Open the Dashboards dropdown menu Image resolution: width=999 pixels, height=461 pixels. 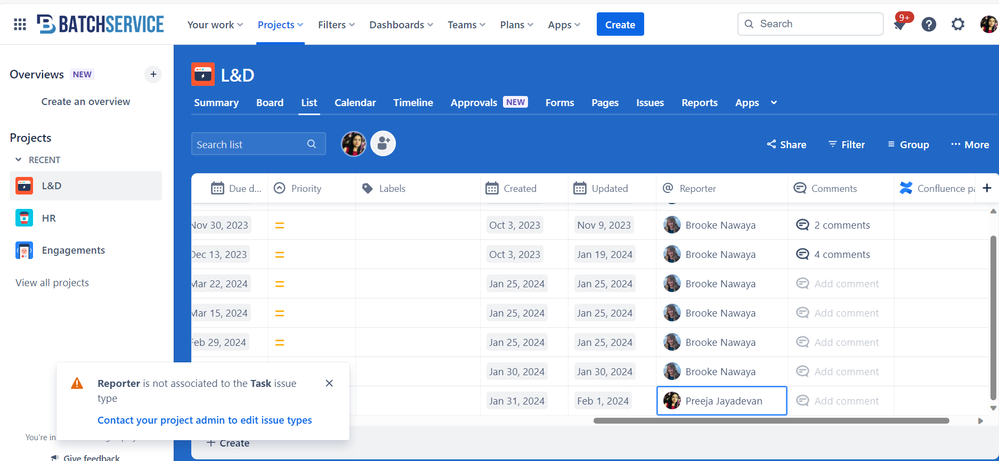click(x=401, y=25)
